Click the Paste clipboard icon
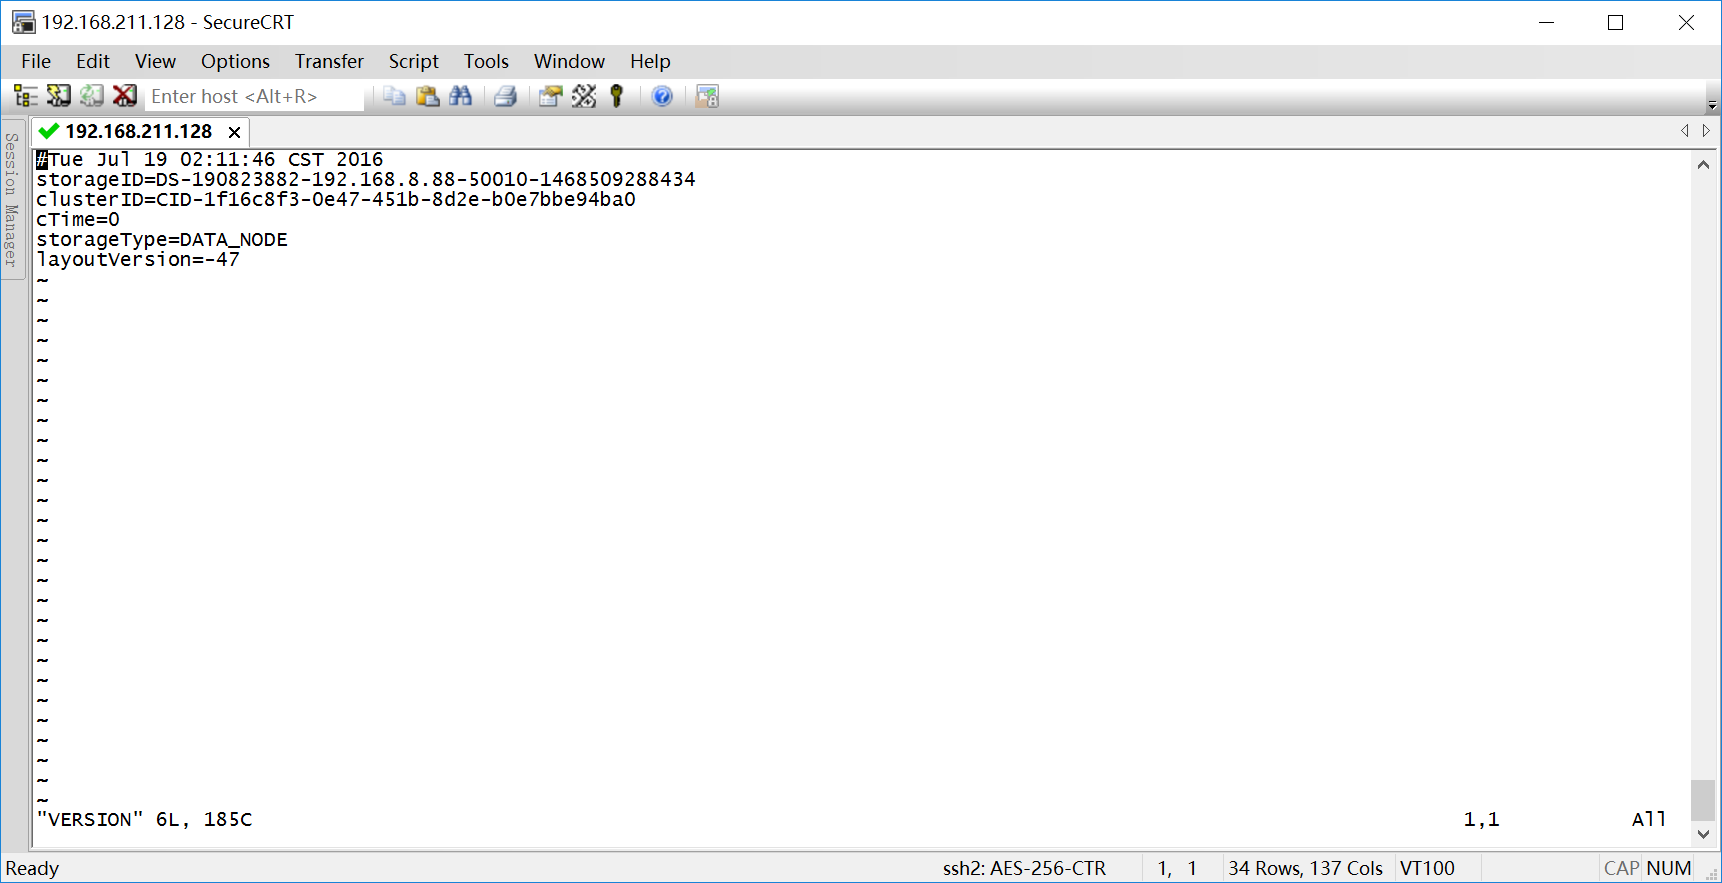This screenshot has height=883, width=1722. (x=428, y=96)
